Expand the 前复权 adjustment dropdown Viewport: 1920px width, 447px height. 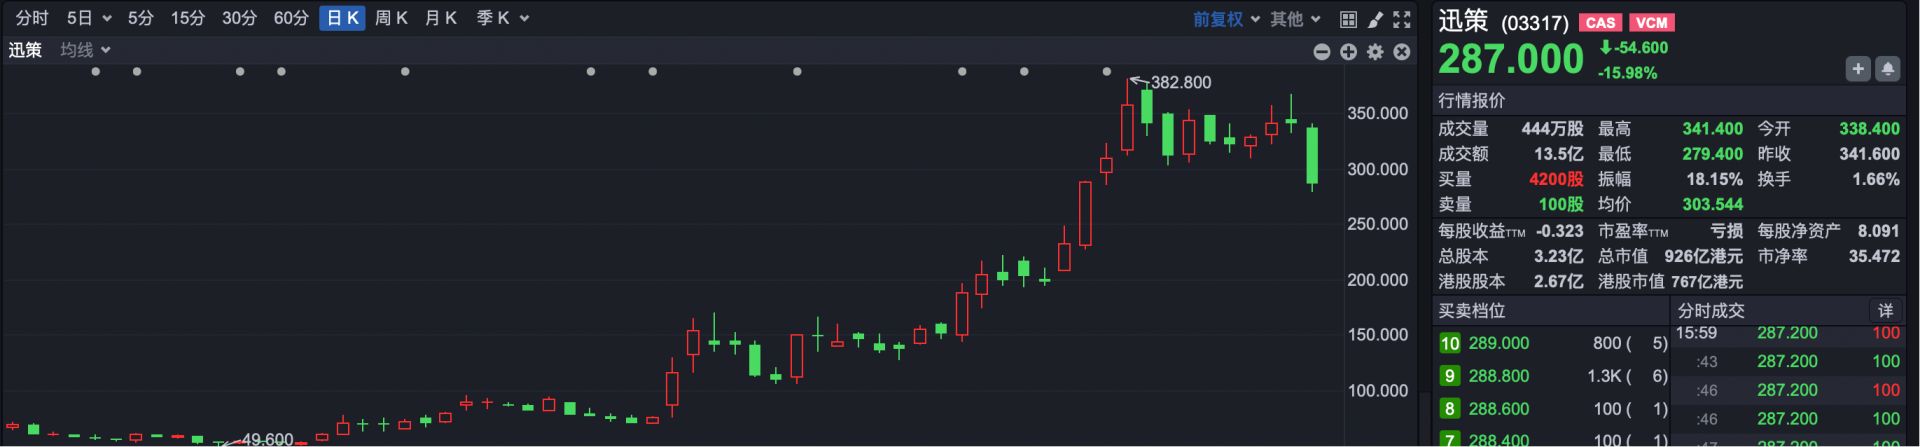click(1226, 19)
